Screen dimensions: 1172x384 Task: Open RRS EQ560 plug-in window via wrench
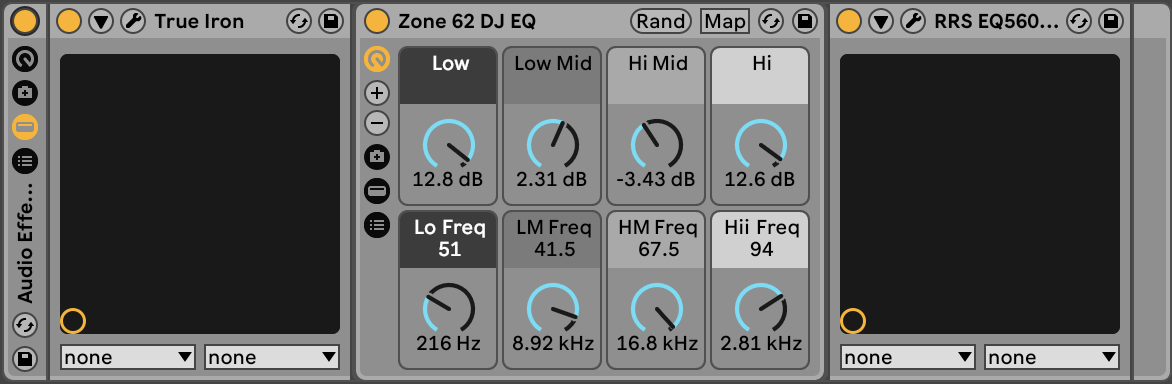point(913,21)
